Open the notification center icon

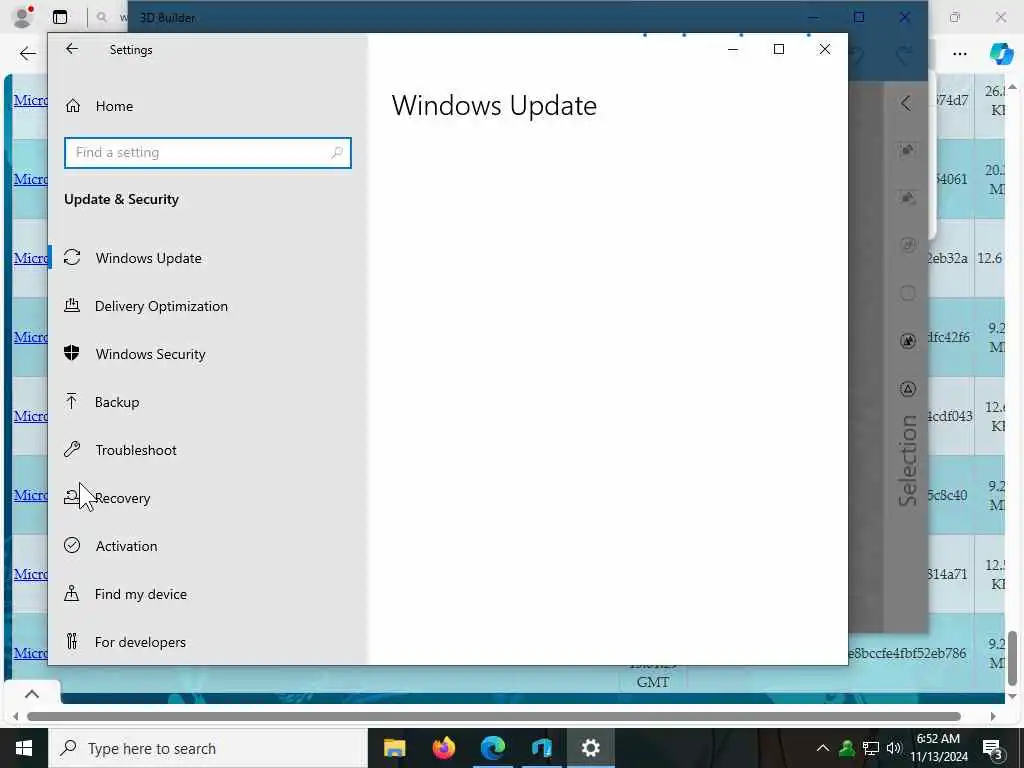(x=992, y=749)
